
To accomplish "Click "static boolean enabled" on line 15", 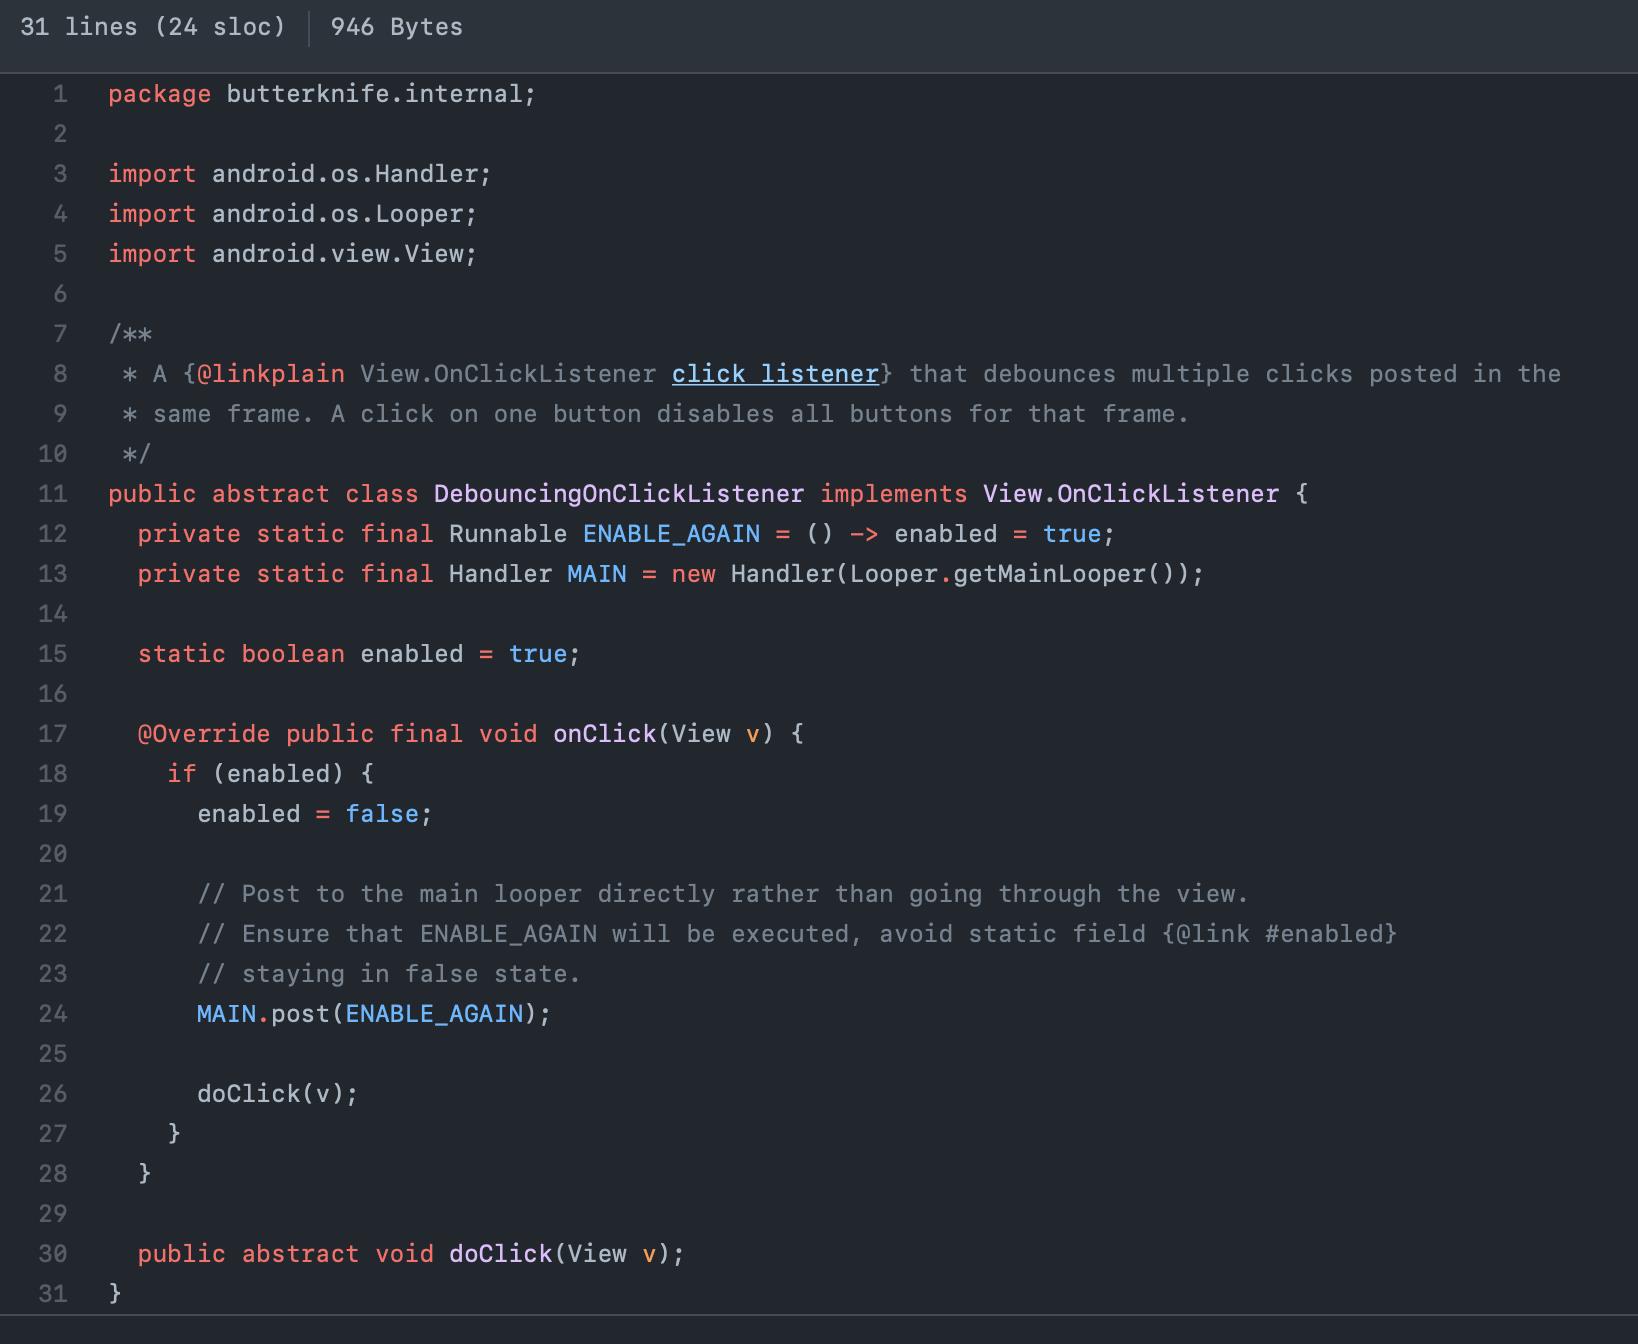I will click(x=300, y=654).
